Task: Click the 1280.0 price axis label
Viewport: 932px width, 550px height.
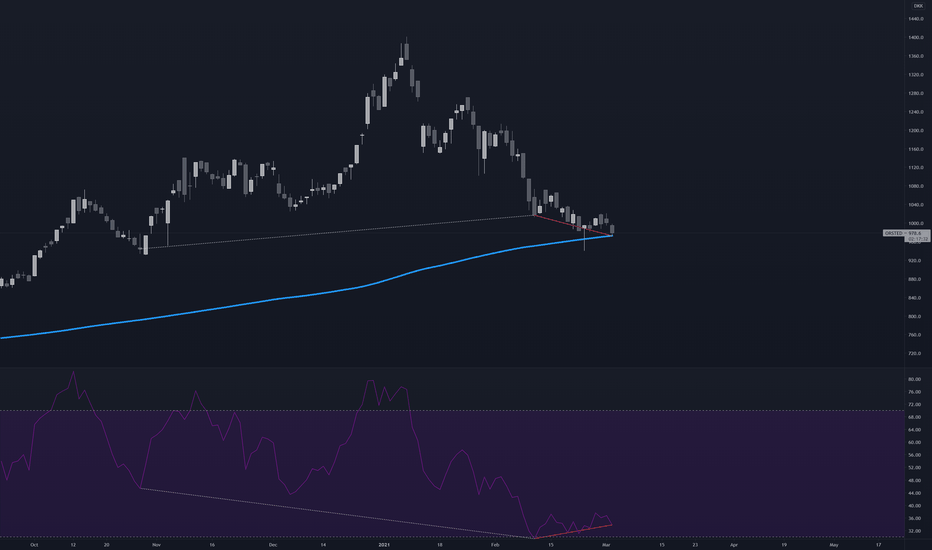Action: [x=915, y=93]
